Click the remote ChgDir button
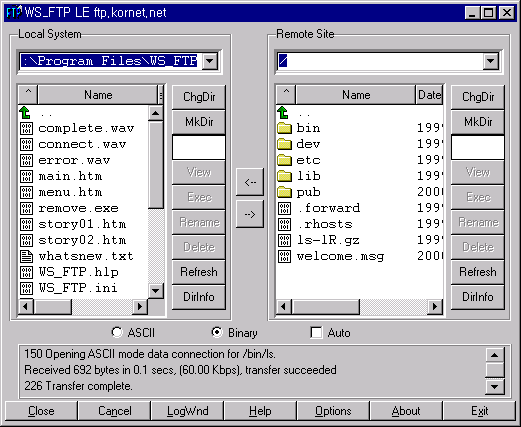This screenshot has height=427, width=521. click(x=478, y=97)
